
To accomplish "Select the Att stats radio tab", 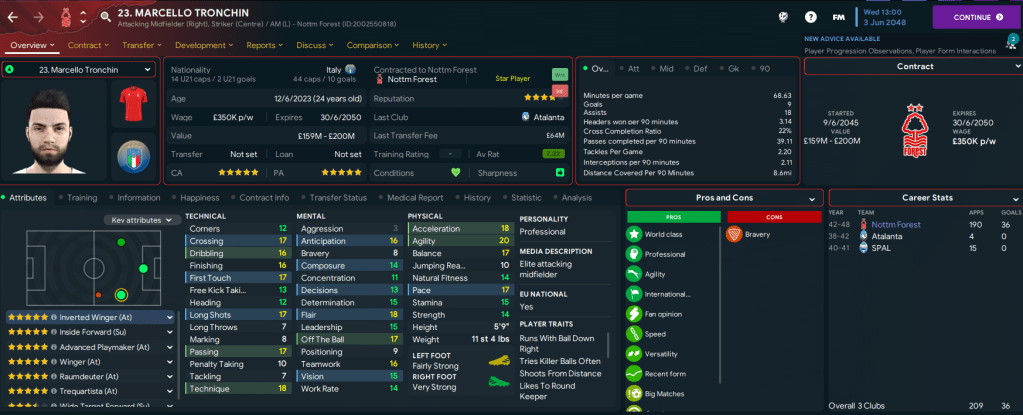I will 632,69.
